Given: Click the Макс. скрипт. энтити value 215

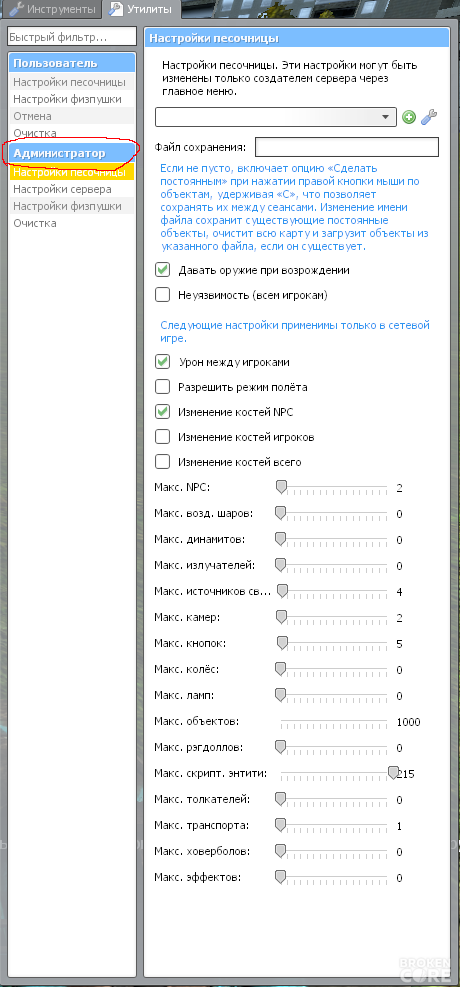Looking at the screenshot, I should [405, 774].
